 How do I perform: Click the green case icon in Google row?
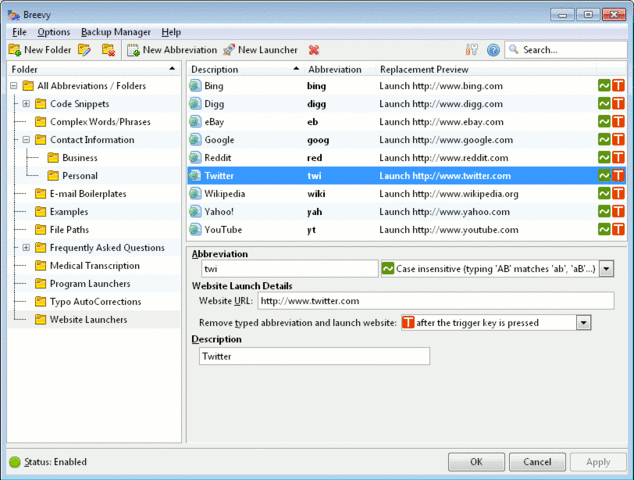(x=604, y=140)
